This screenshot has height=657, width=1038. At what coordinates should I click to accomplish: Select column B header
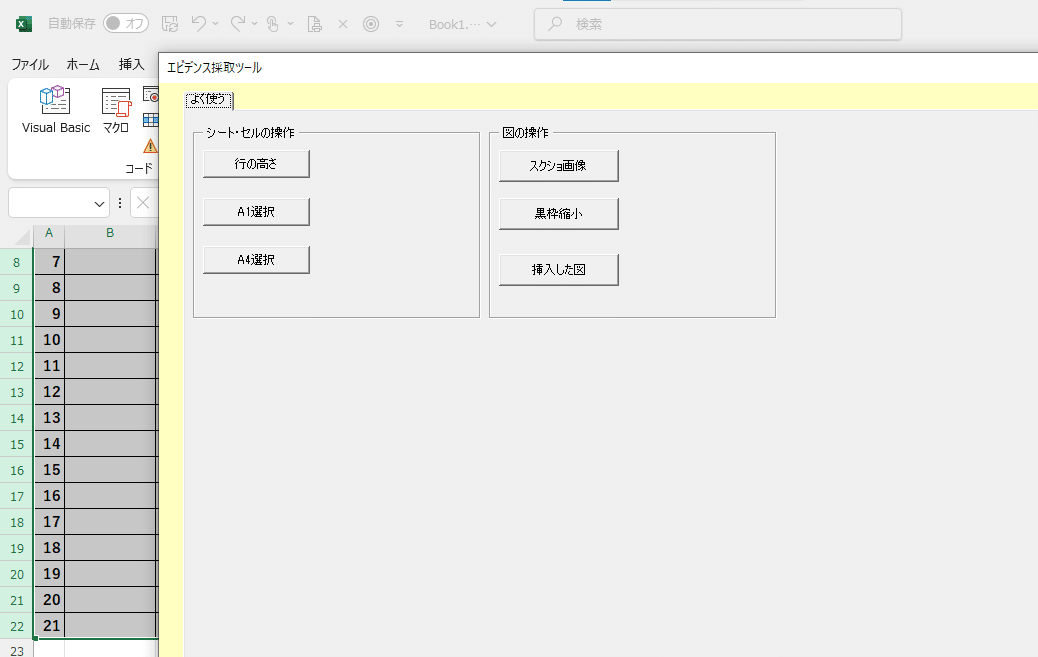pos(111,233)
